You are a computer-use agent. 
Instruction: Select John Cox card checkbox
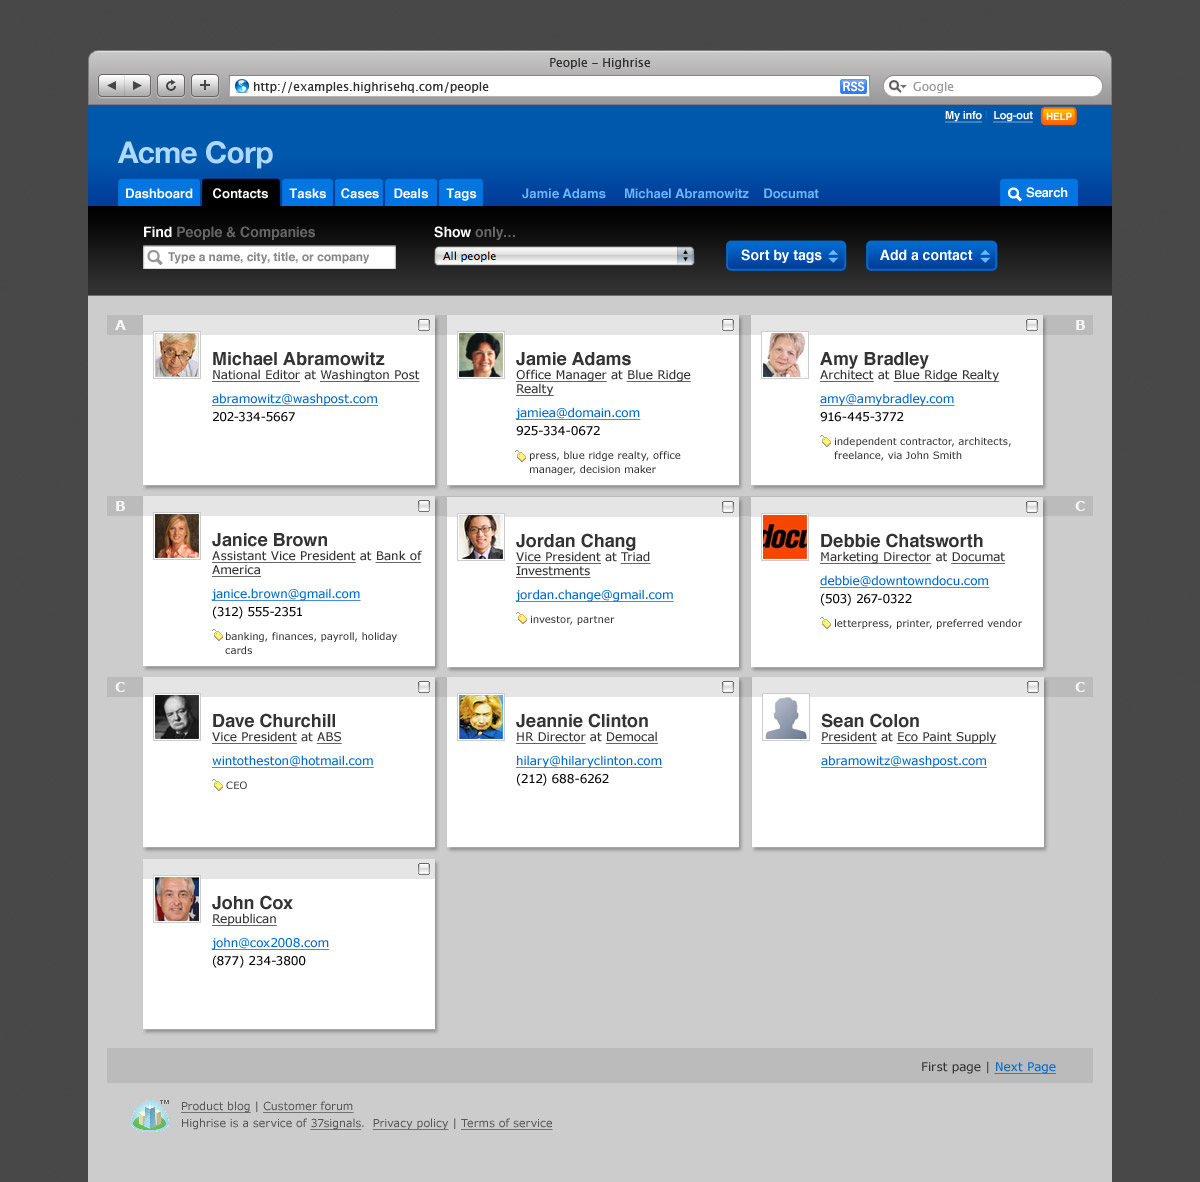tap(424, 869)
